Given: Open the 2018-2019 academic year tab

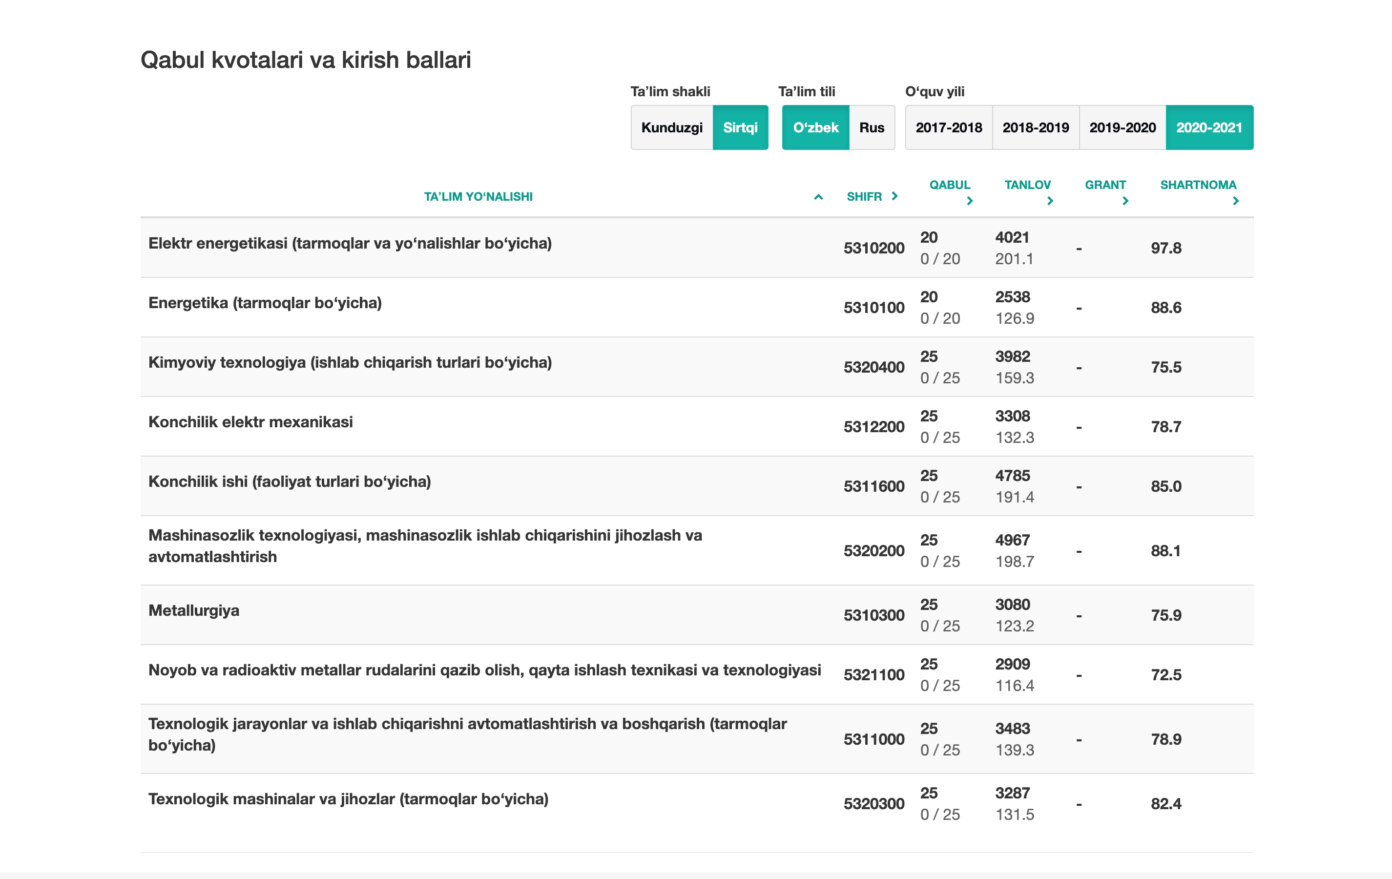Looking at the screenshot, I should [x=1036, y=127].
